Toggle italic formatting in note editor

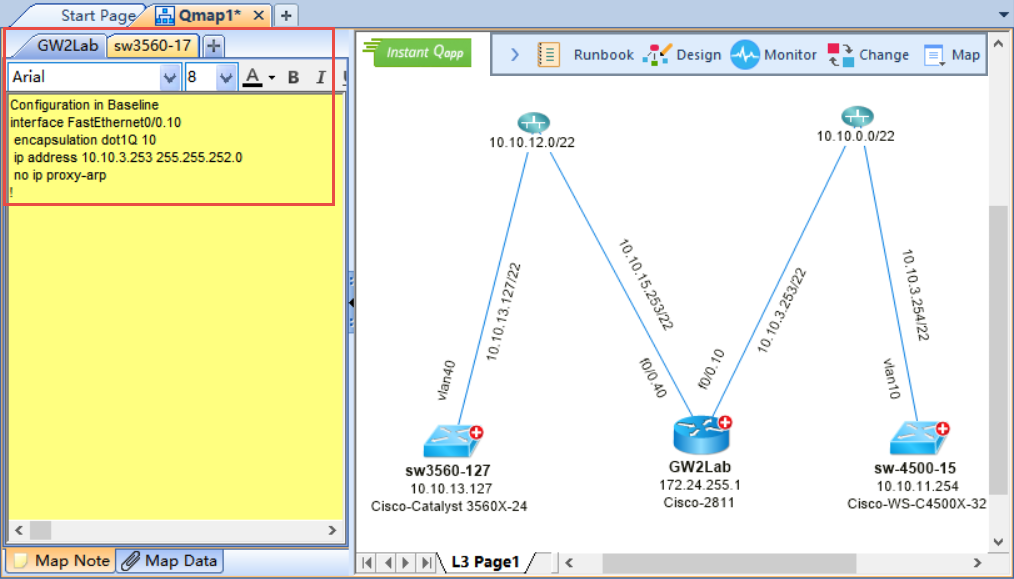click(320, 78)
